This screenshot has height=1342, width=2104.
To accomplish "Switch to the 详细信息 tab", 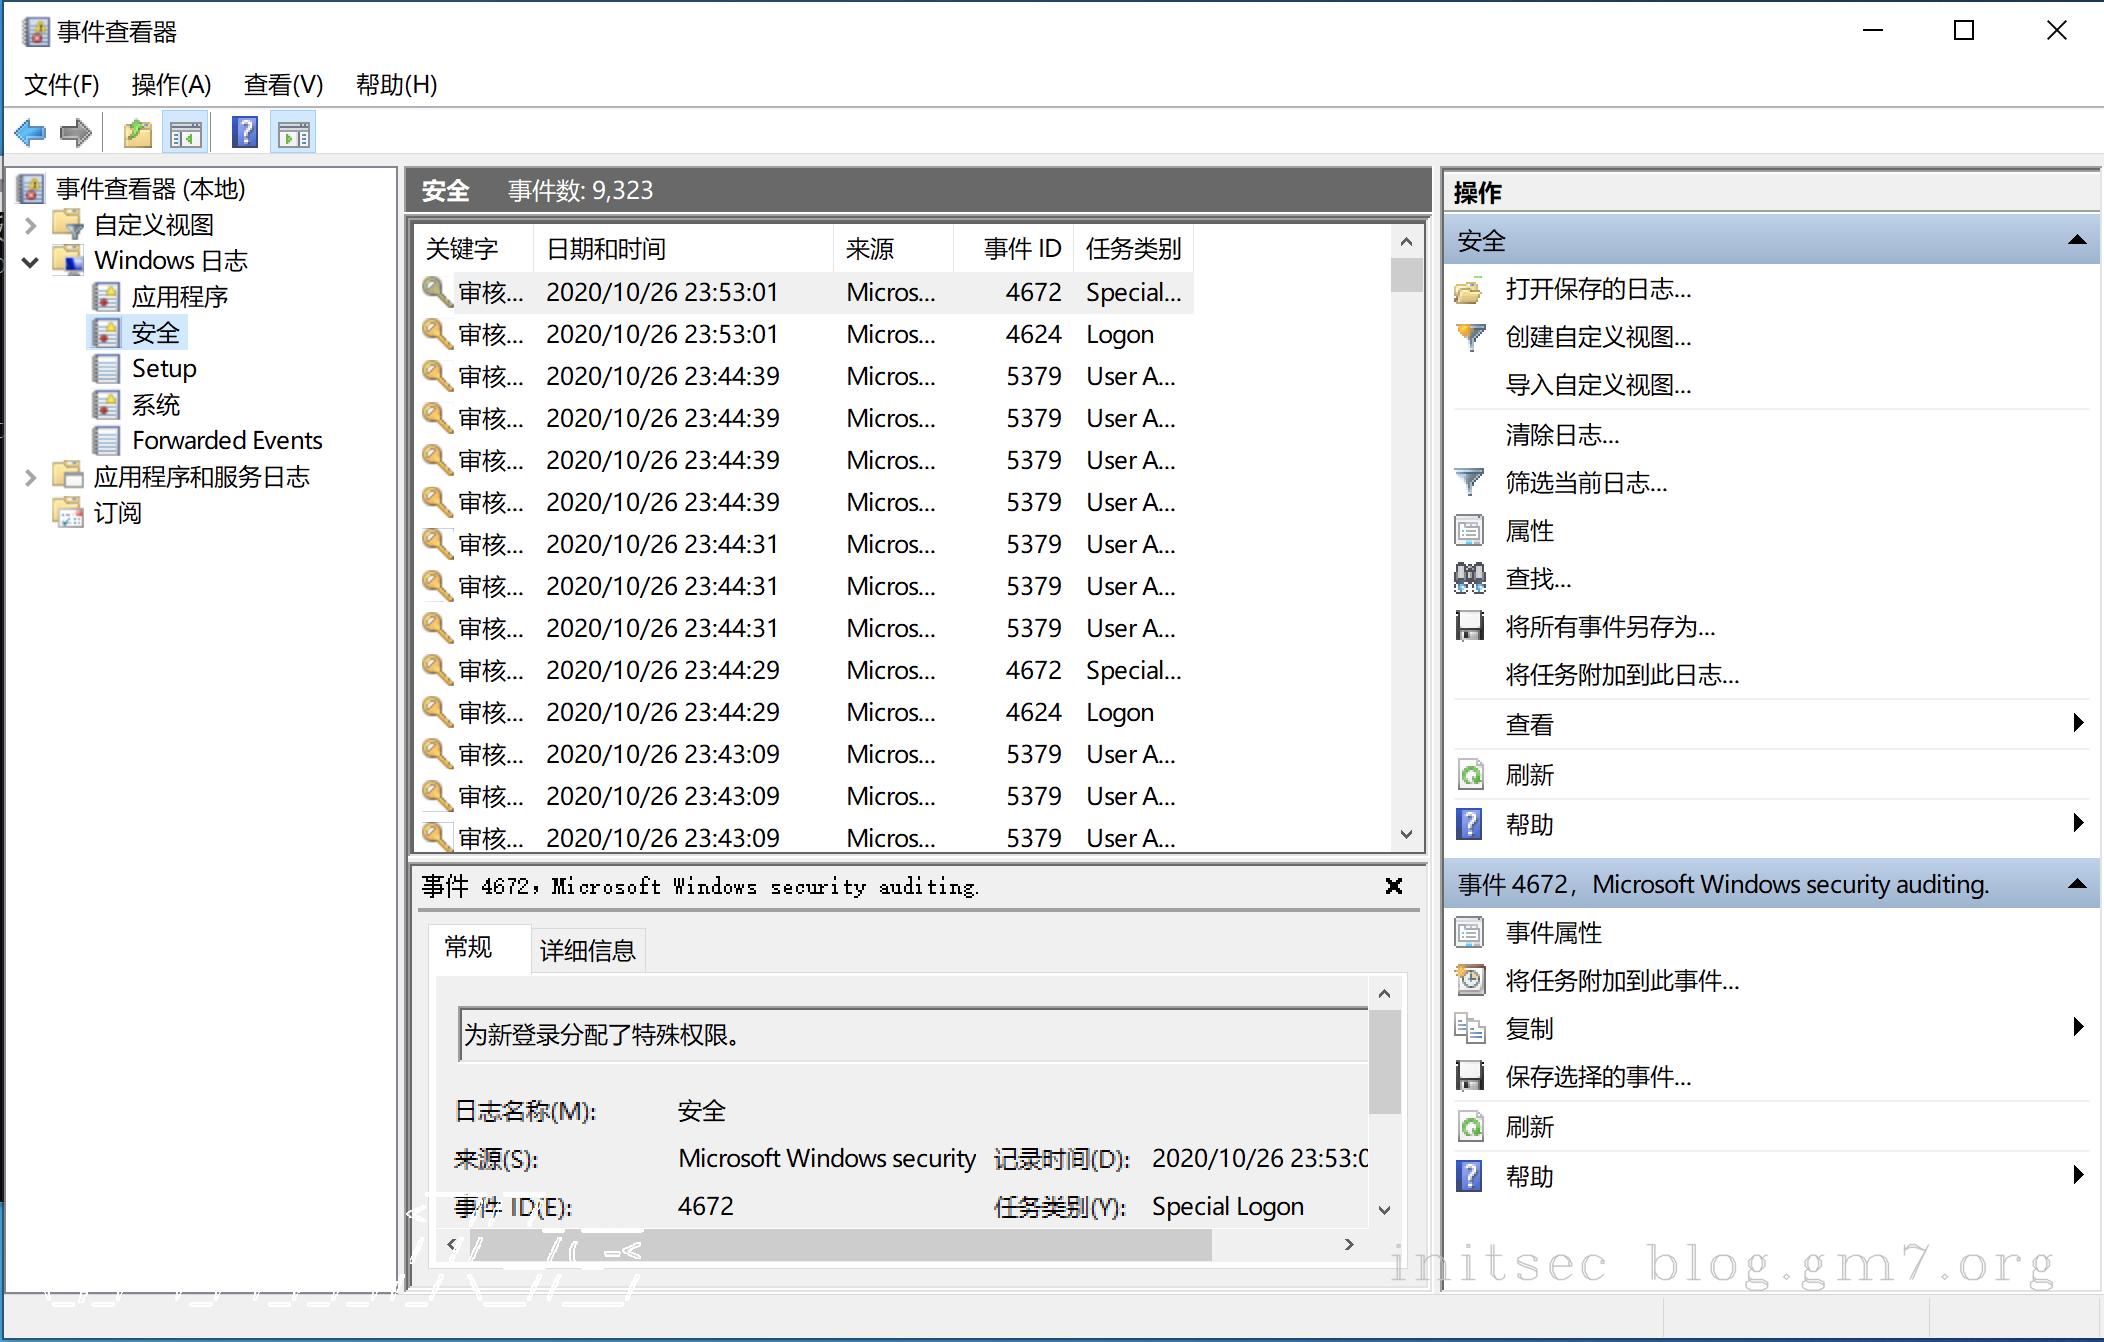I will click(587, 949).
